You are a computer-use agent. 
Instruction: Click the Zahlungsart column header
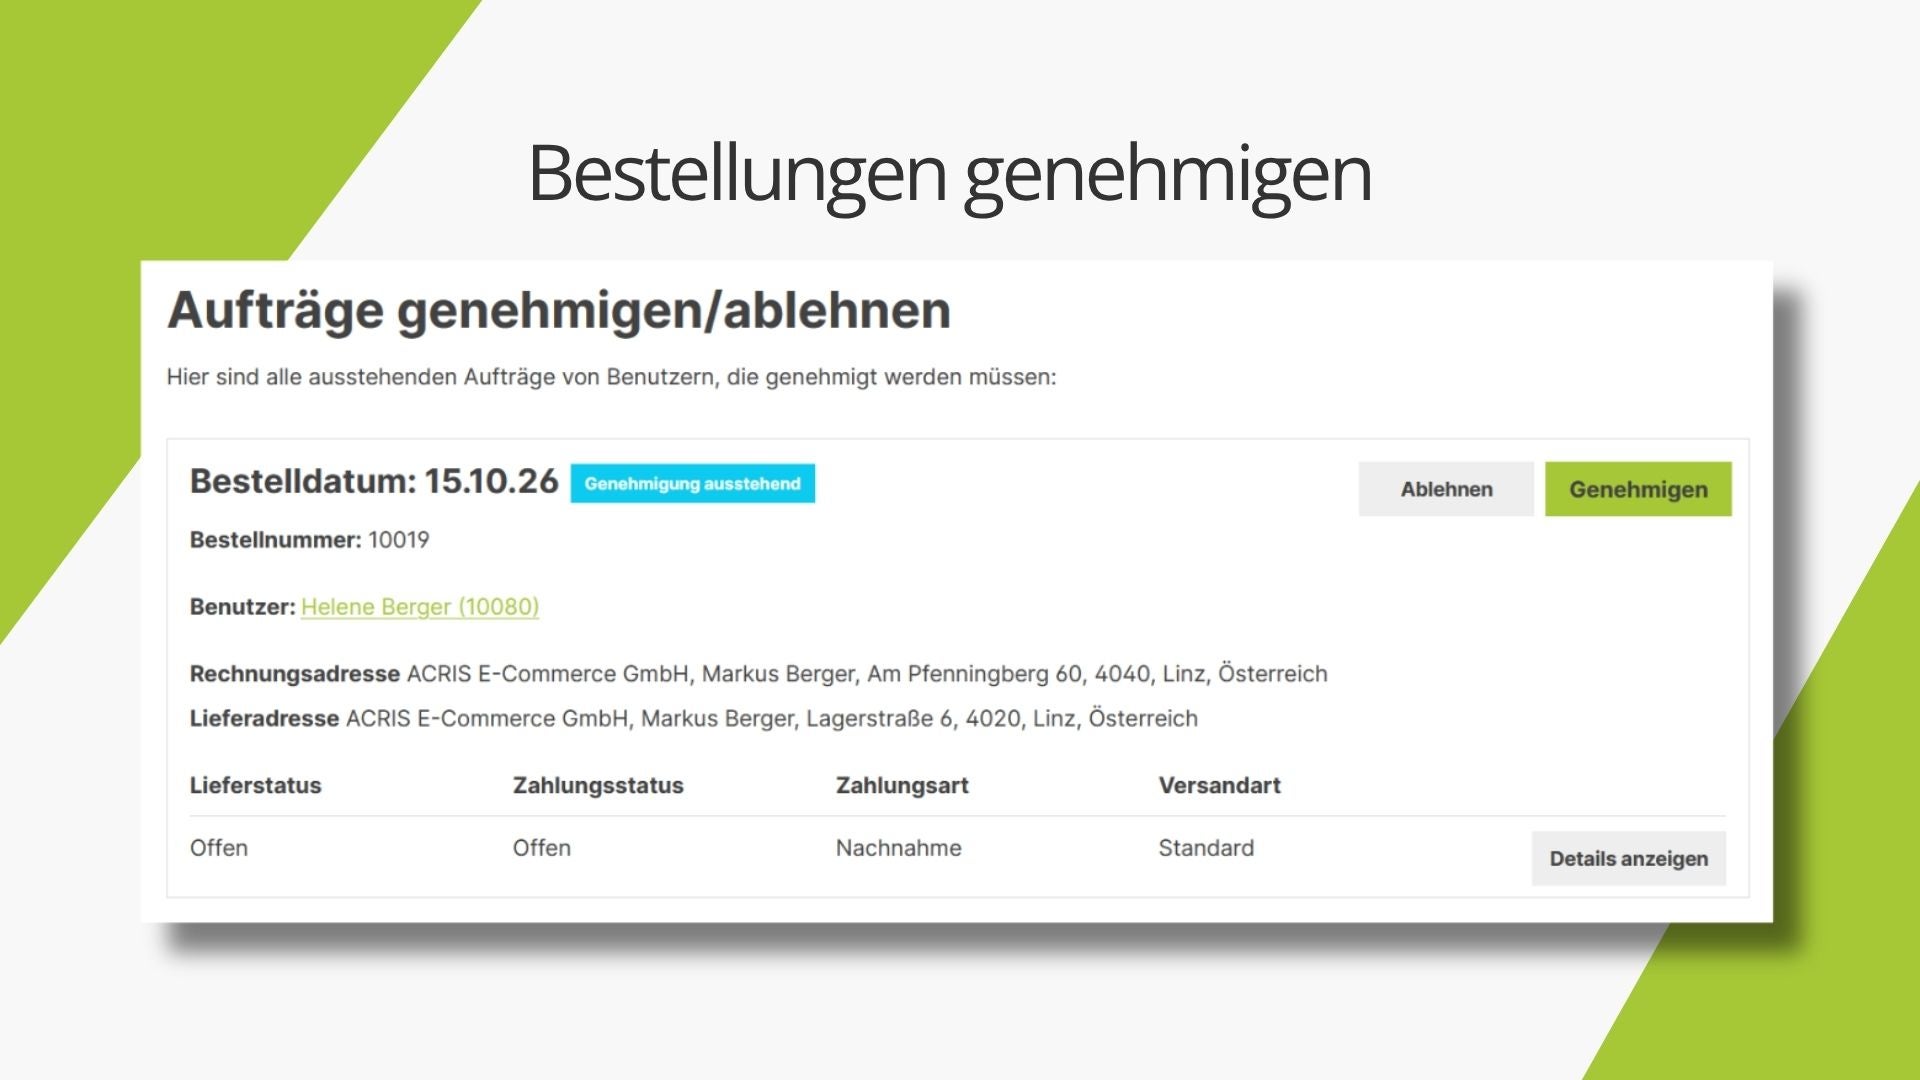point(902,785)
